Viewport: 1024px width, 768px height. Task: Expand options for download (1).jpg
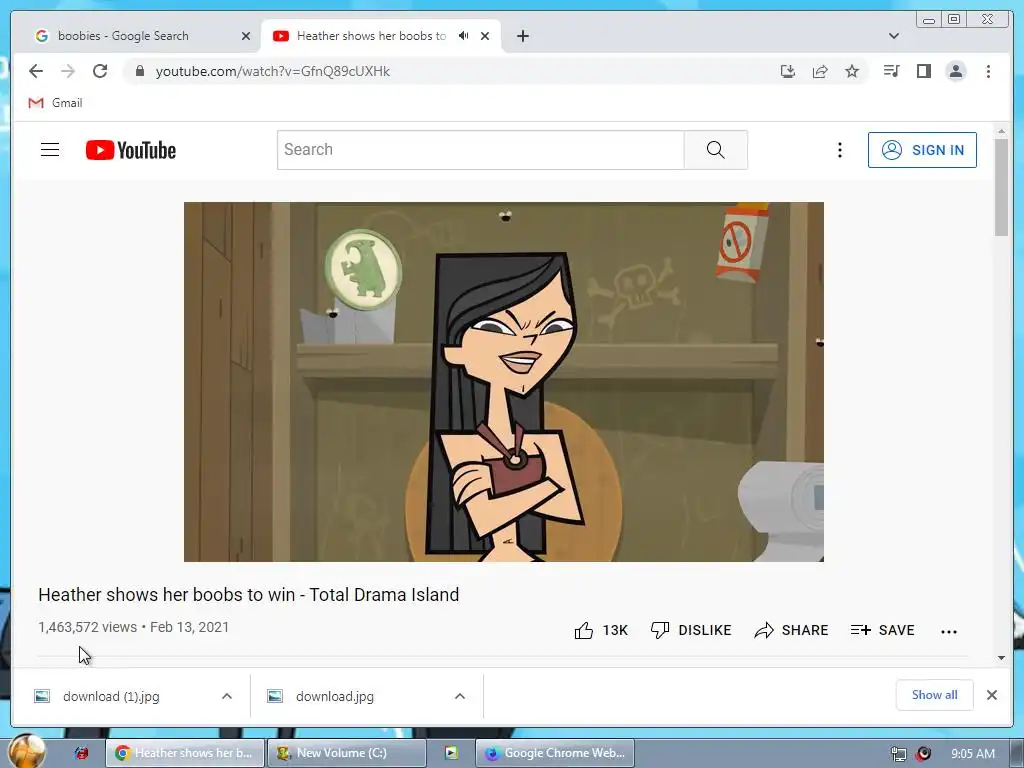227,696
